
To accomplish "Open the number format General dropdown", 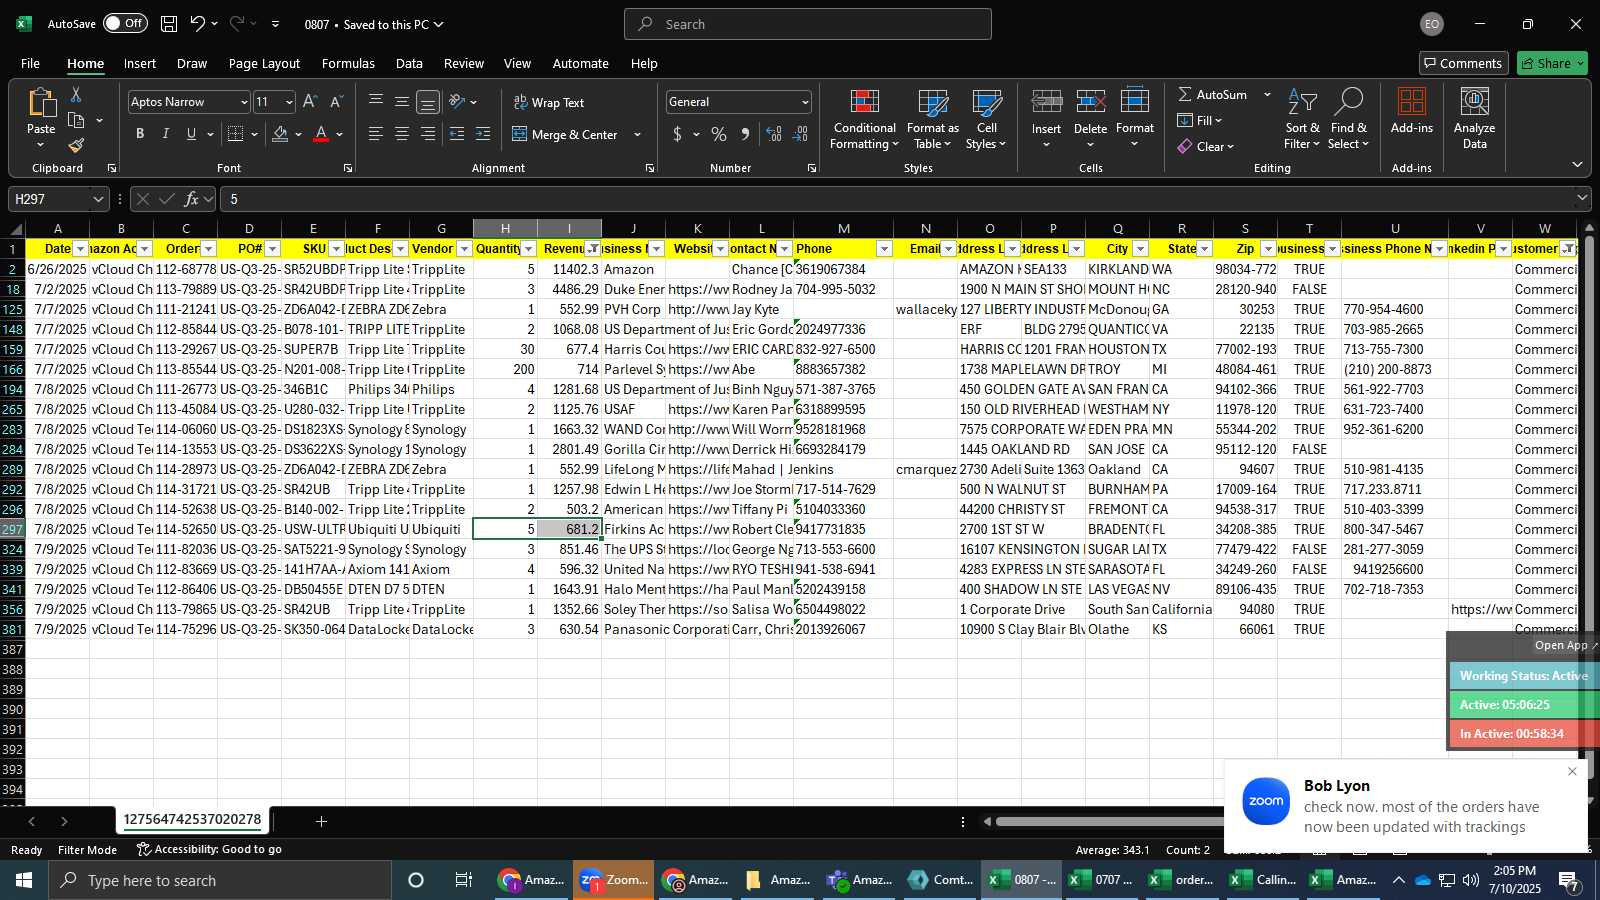I will click(805, 102).
